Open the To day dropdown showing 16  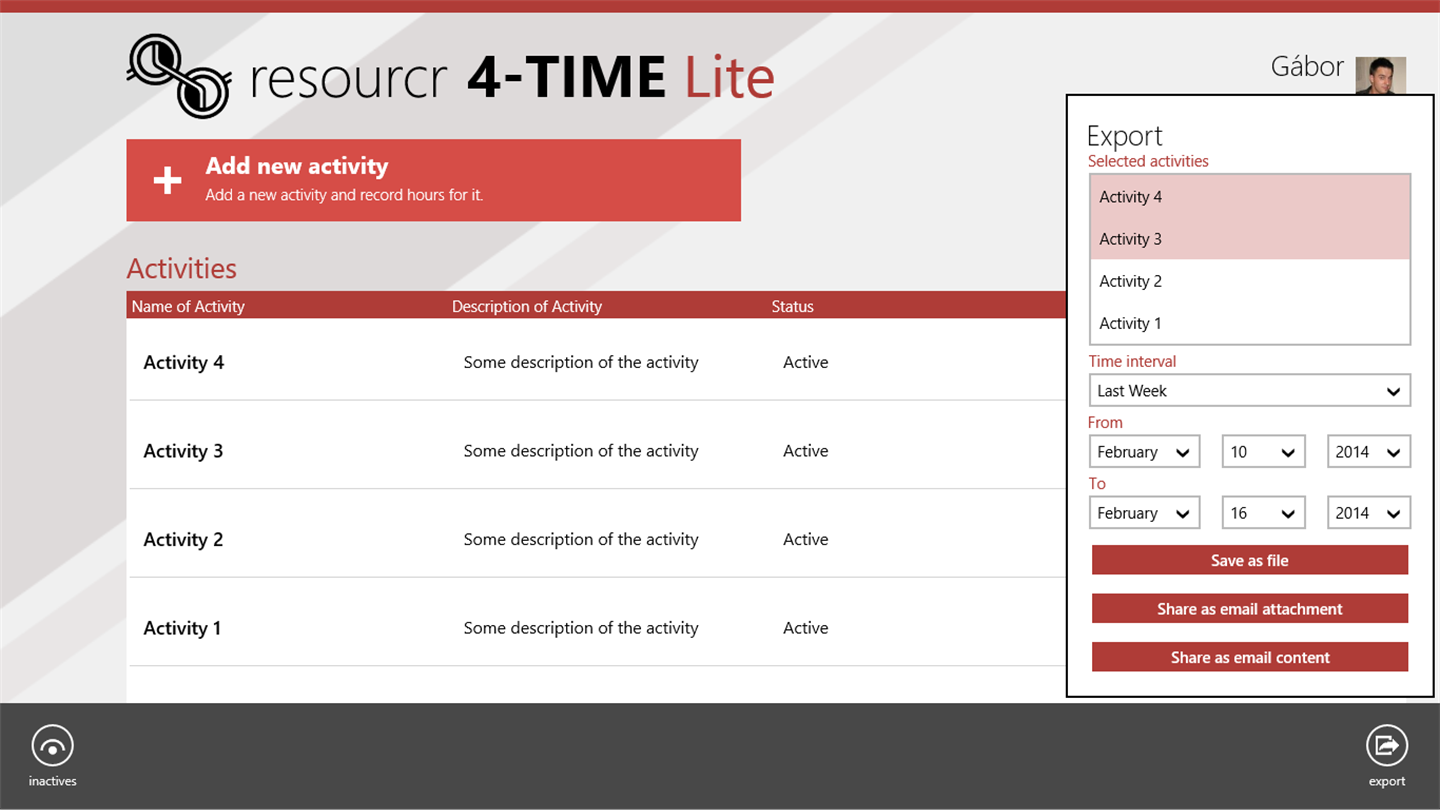tap(1263, 513)
